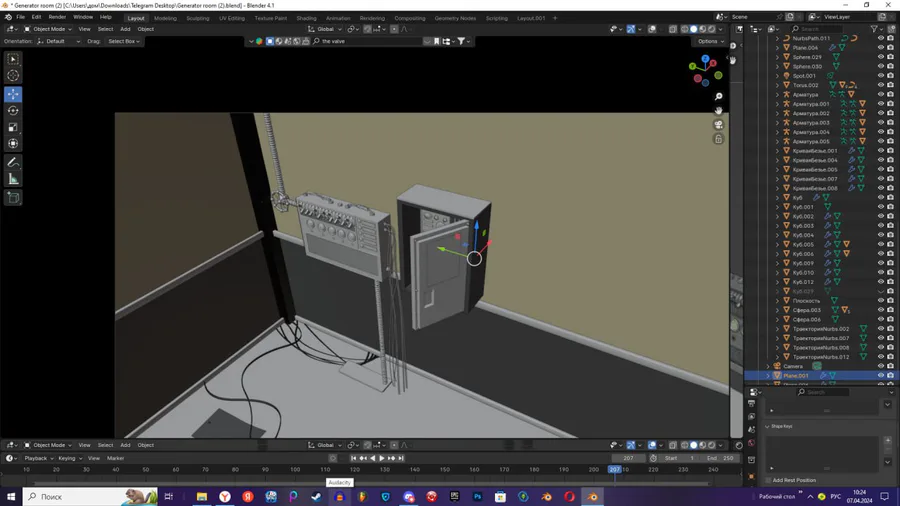Open the Playback menu in timeline
900x506 pixels.
[x=38, y=458]
